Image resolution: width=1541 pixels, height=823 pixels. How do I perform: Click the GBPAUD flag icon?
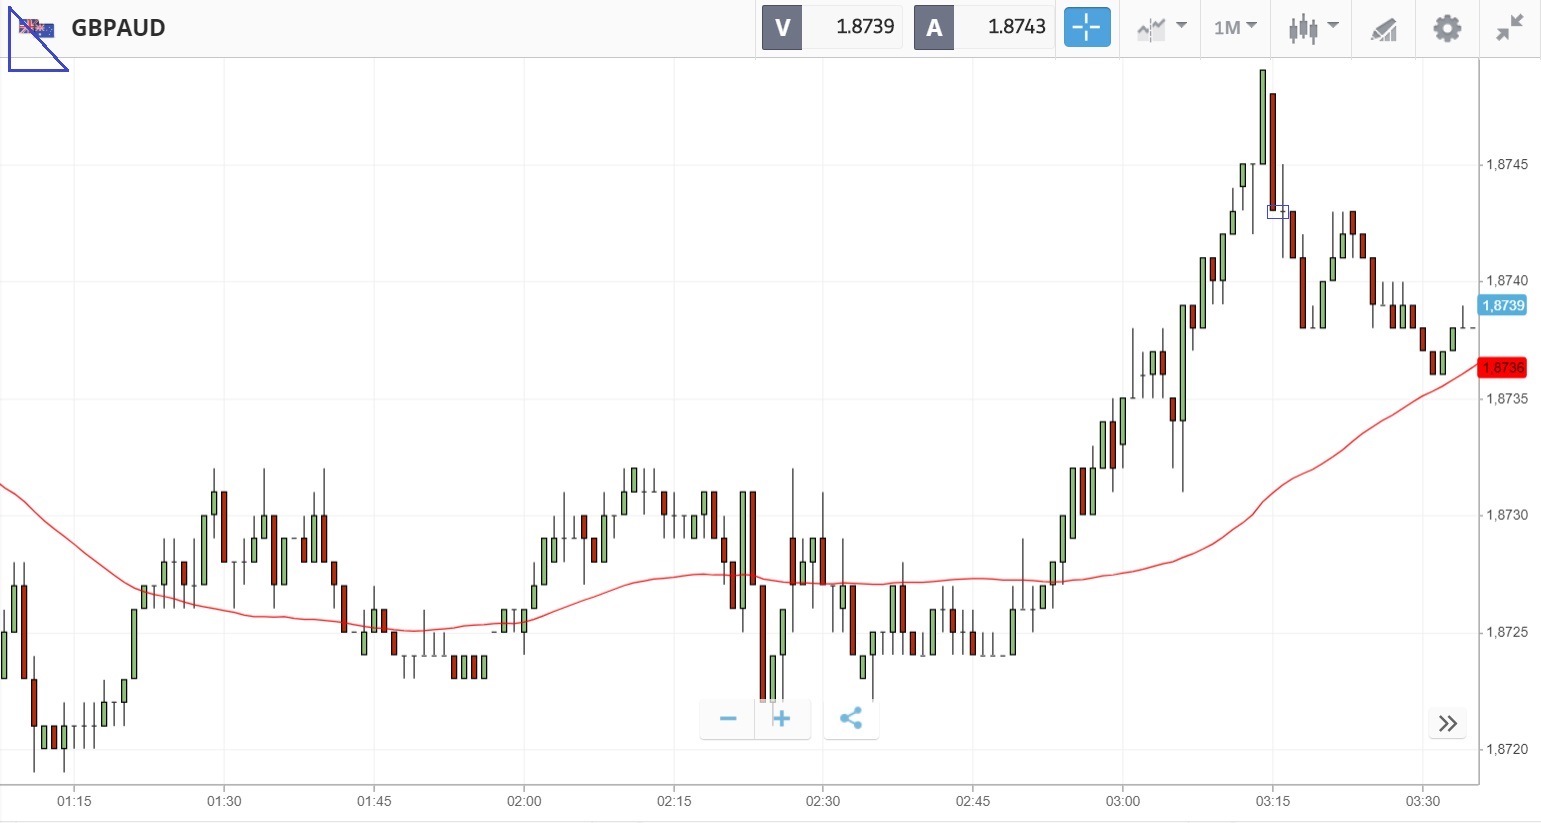point(37,28)
